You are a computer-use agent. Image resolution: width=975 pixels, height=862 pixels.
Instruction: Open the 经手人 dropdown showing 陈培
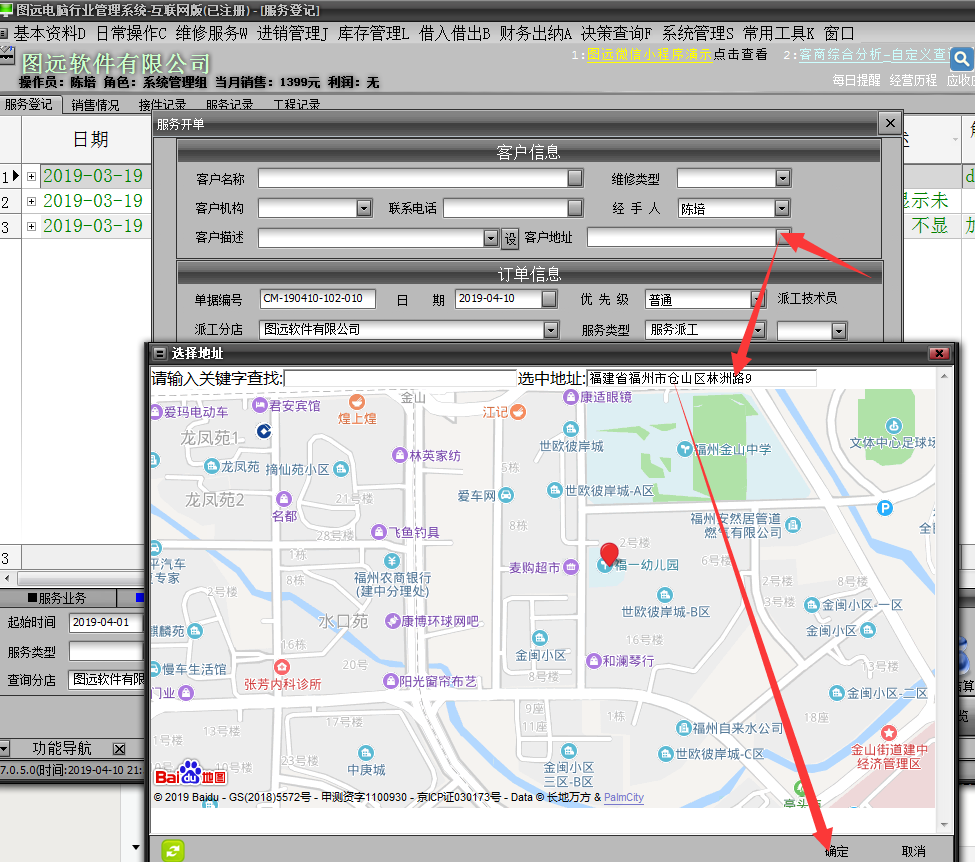[782, 208]
